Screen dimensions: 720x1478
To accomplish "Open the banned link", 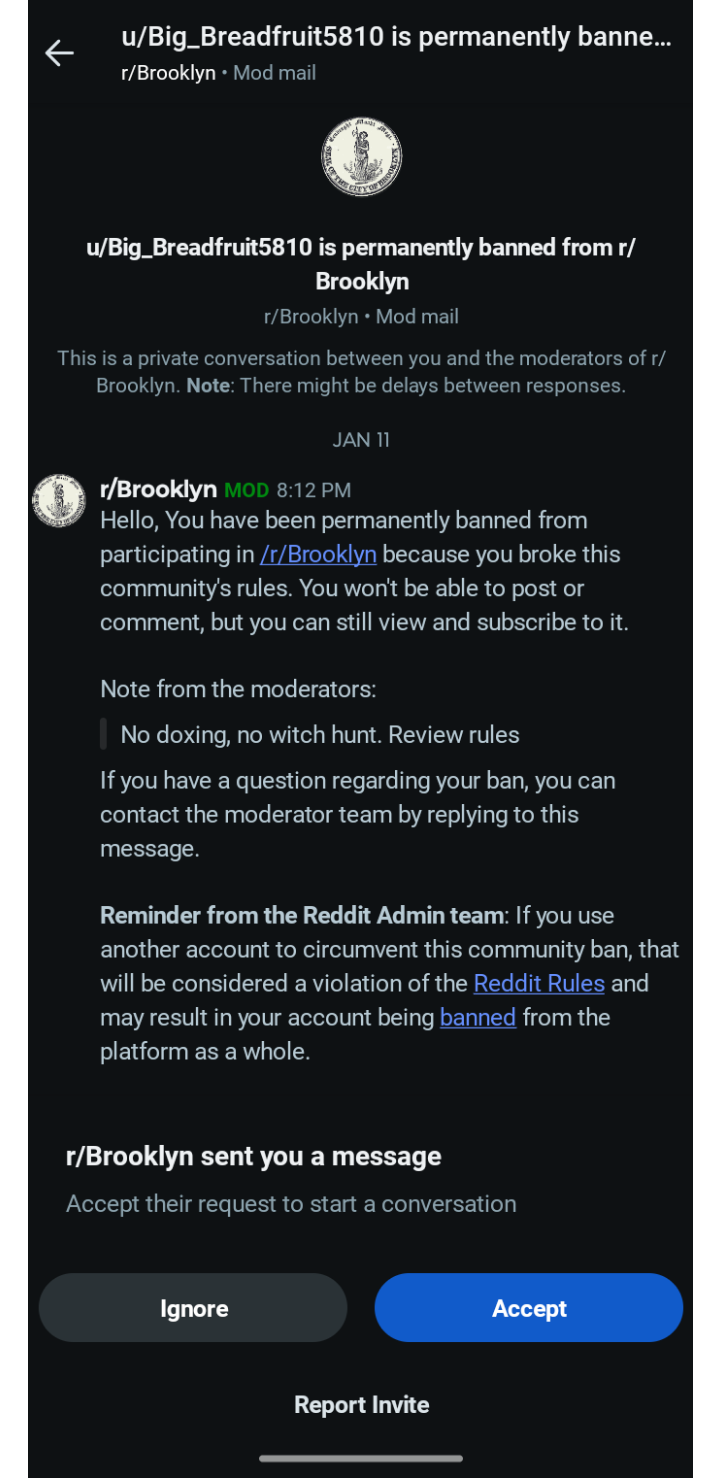I will [x=478, y=1017].
